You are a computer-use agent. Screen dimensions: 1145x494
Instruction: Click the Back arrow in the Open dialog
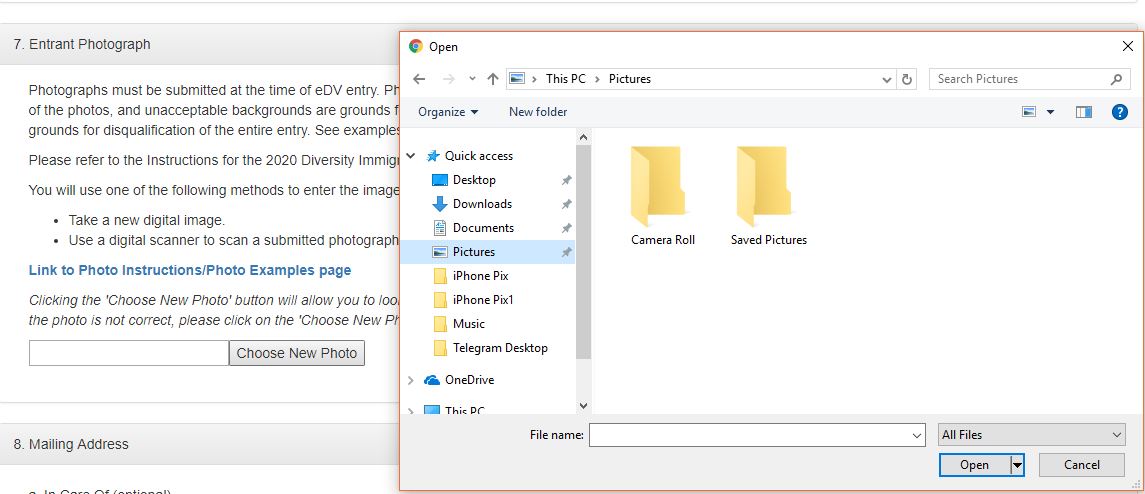pyautogui.click(x=420, y=79)
